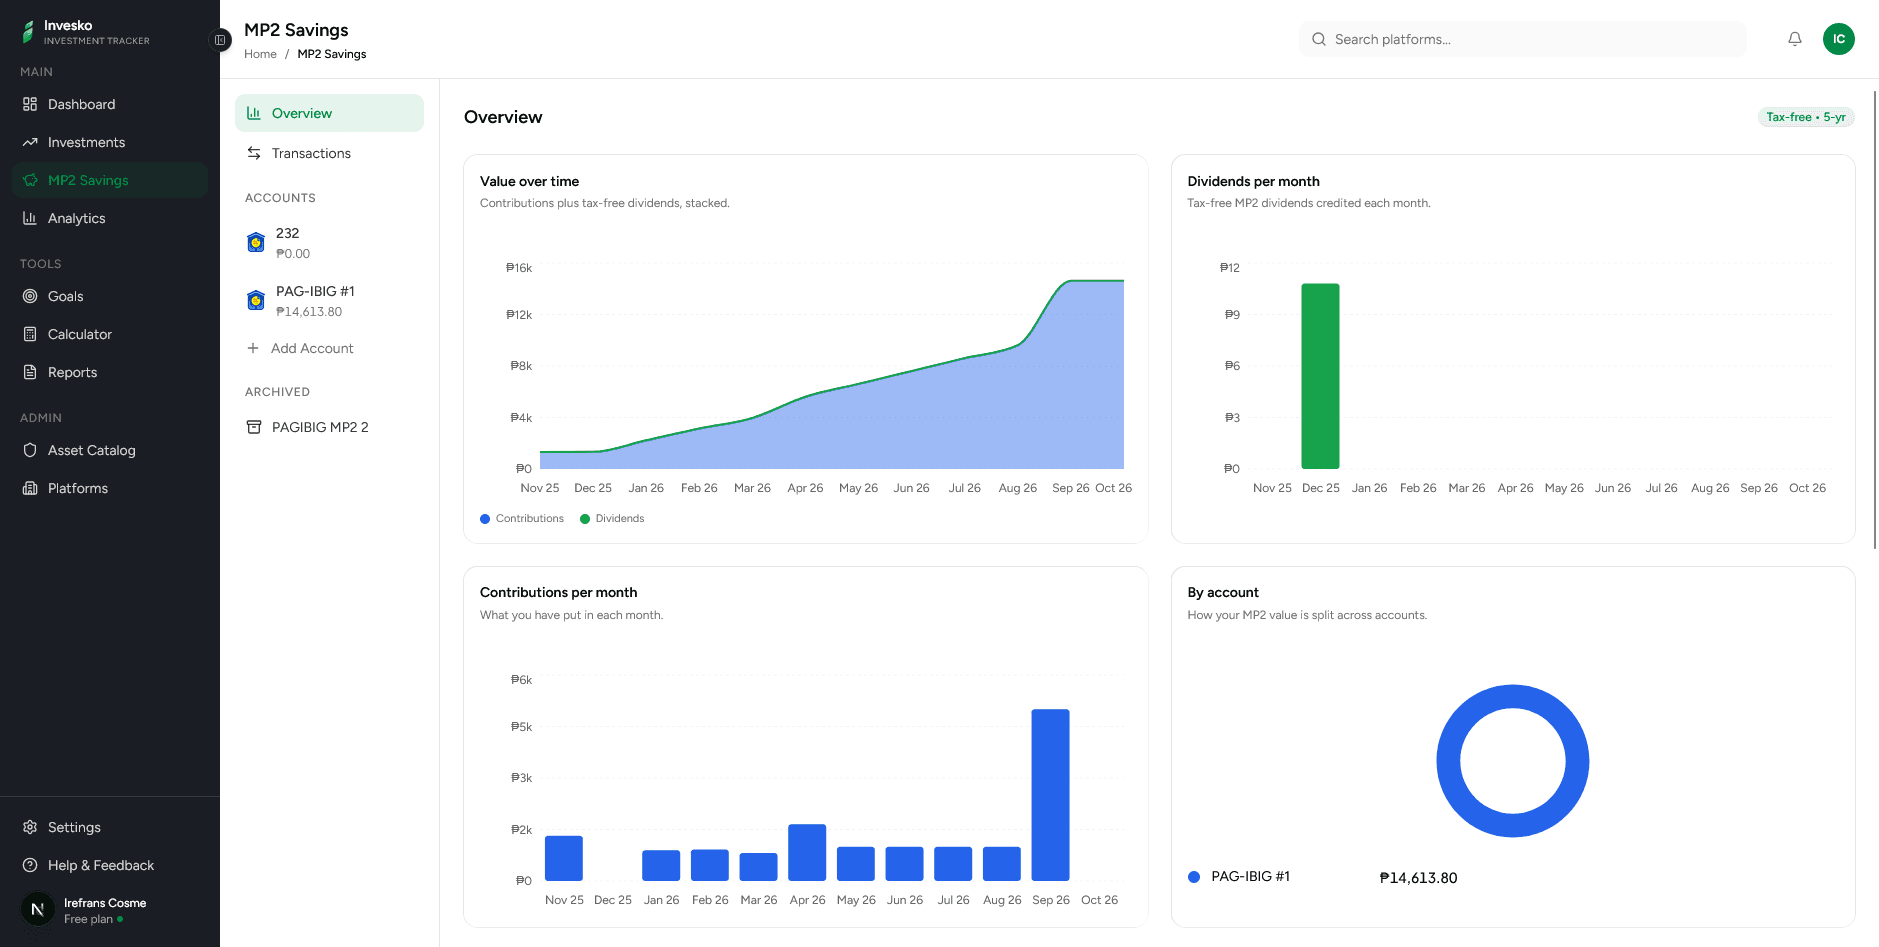Open the IC user avatar menu

(1839, 39)
